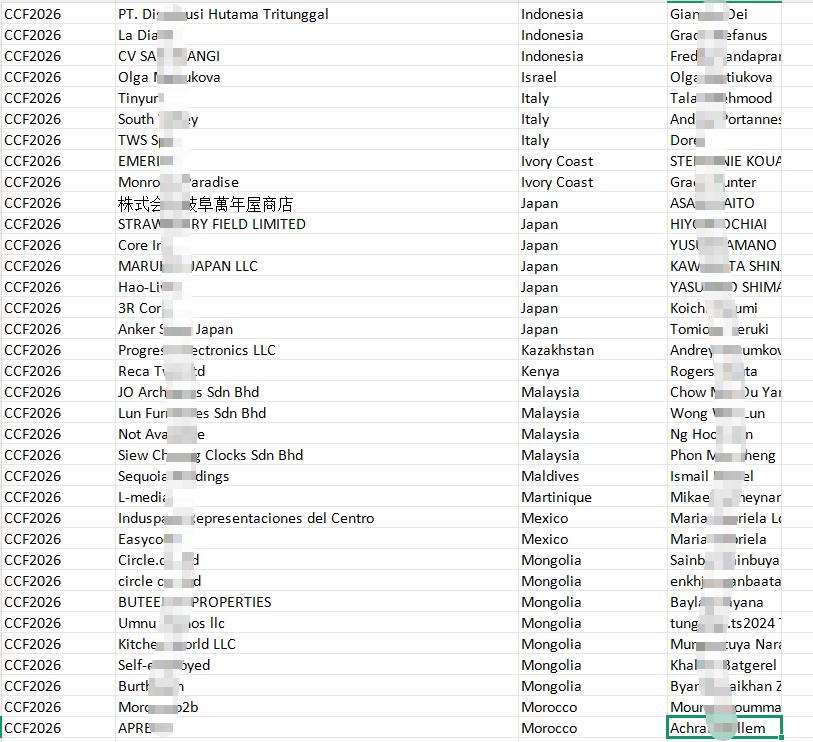Select the company cell starting with Progress
Image resolution: width=813 pixels, height=742 pixels.
click(x=197, y=350)
